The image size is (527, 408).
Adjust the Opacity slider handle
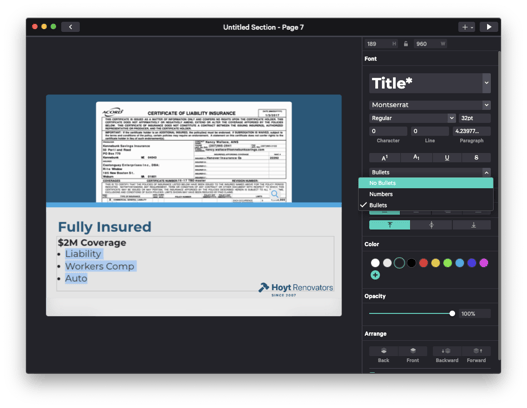point(452,314)
